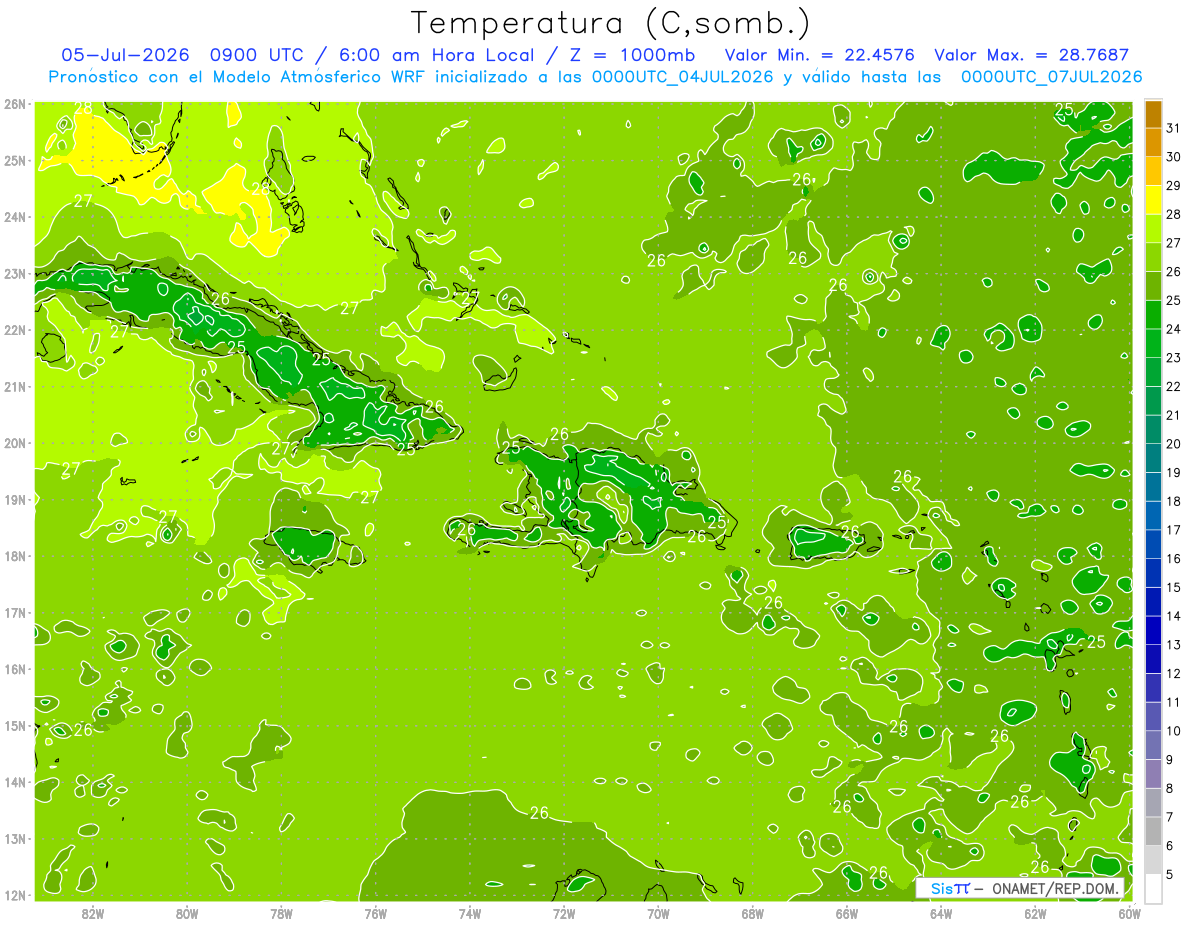Click color scale label "16"
The height and width of the screenshot is (927, 1200).
[1174, 558]
